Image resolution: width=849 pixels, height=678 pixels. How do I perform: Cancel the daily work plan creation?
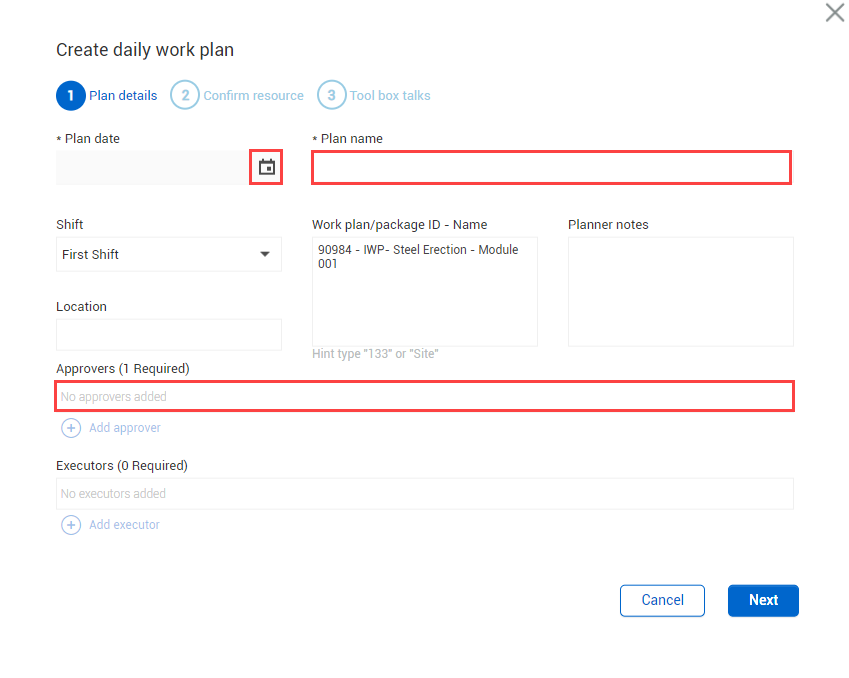point(662,600)
